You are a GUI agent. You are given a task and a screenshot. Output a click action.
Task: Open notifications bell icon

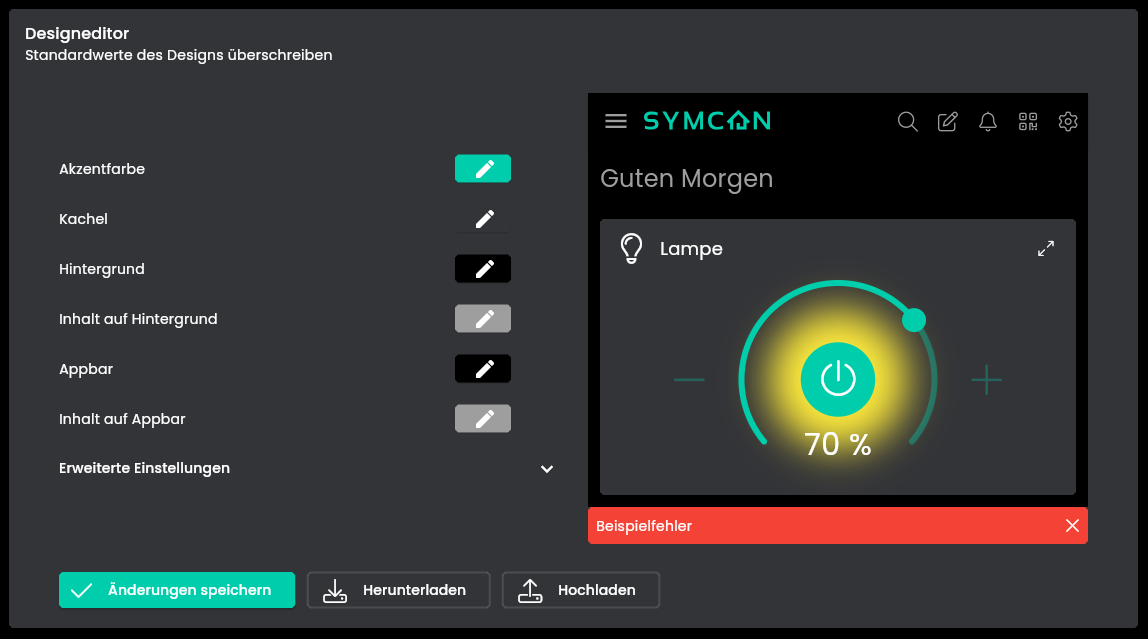(x=988, y=122)
